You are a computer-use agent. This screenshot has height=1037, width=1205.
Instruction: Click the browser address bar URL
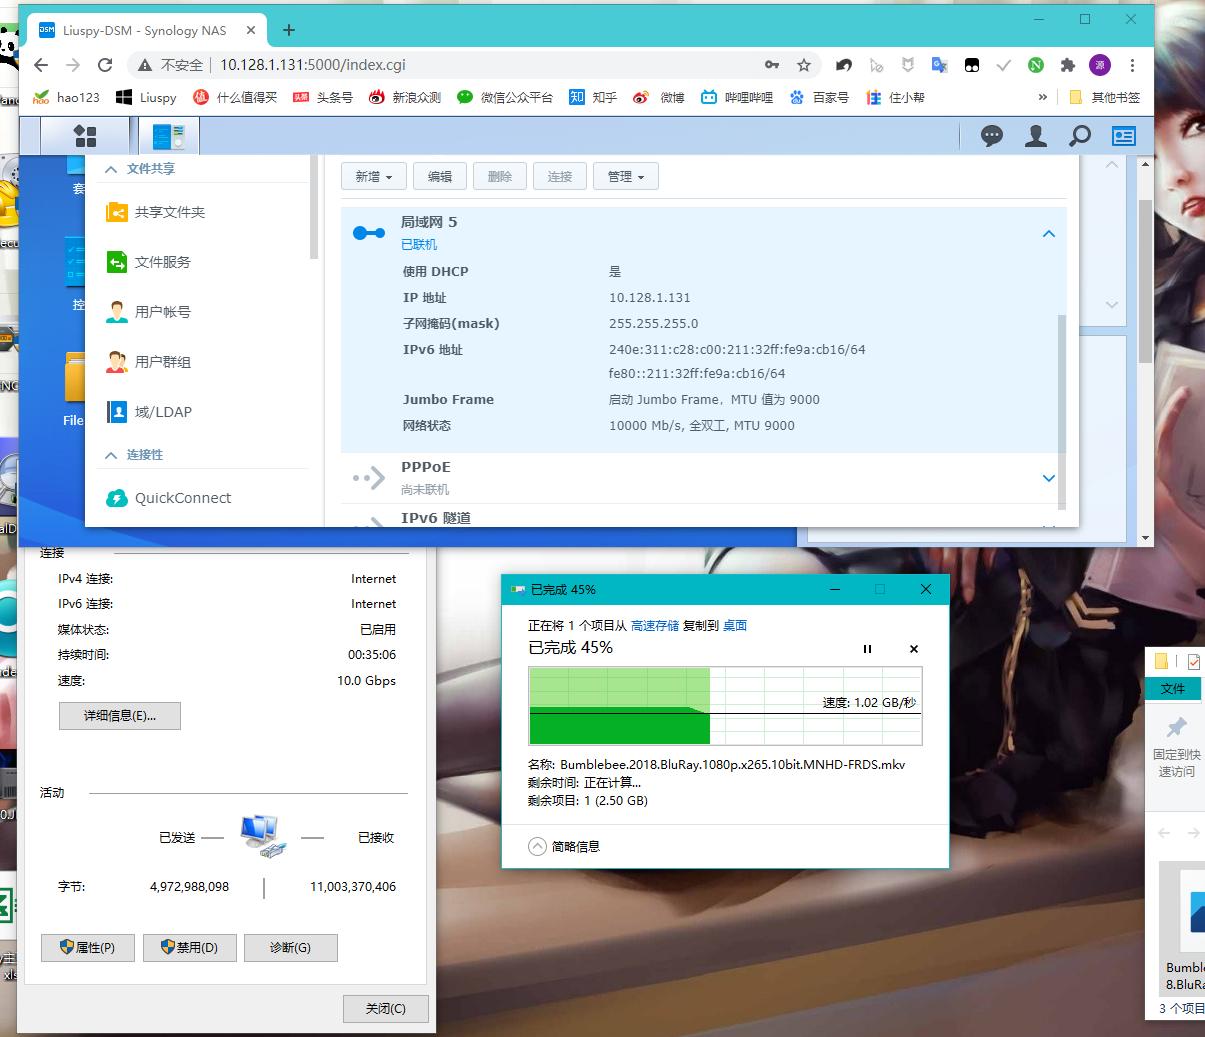[x=313, y=65]
